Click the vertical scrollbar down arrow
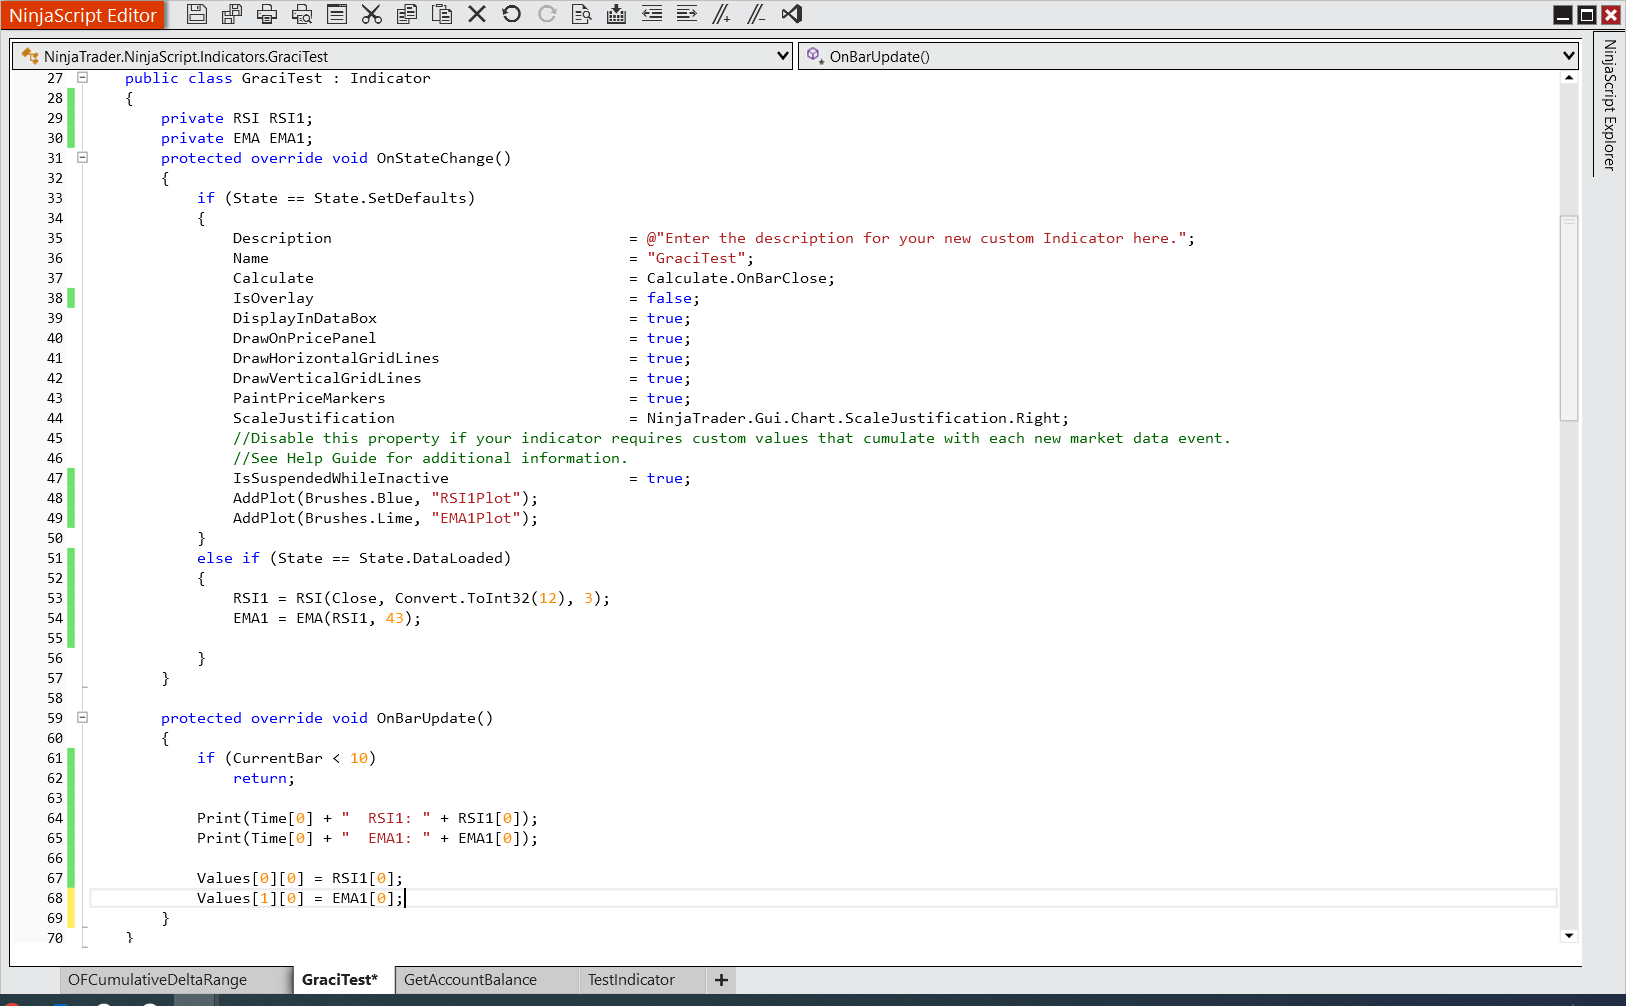Viewport: 1626px width, 1006px height. pos(1569,936)
